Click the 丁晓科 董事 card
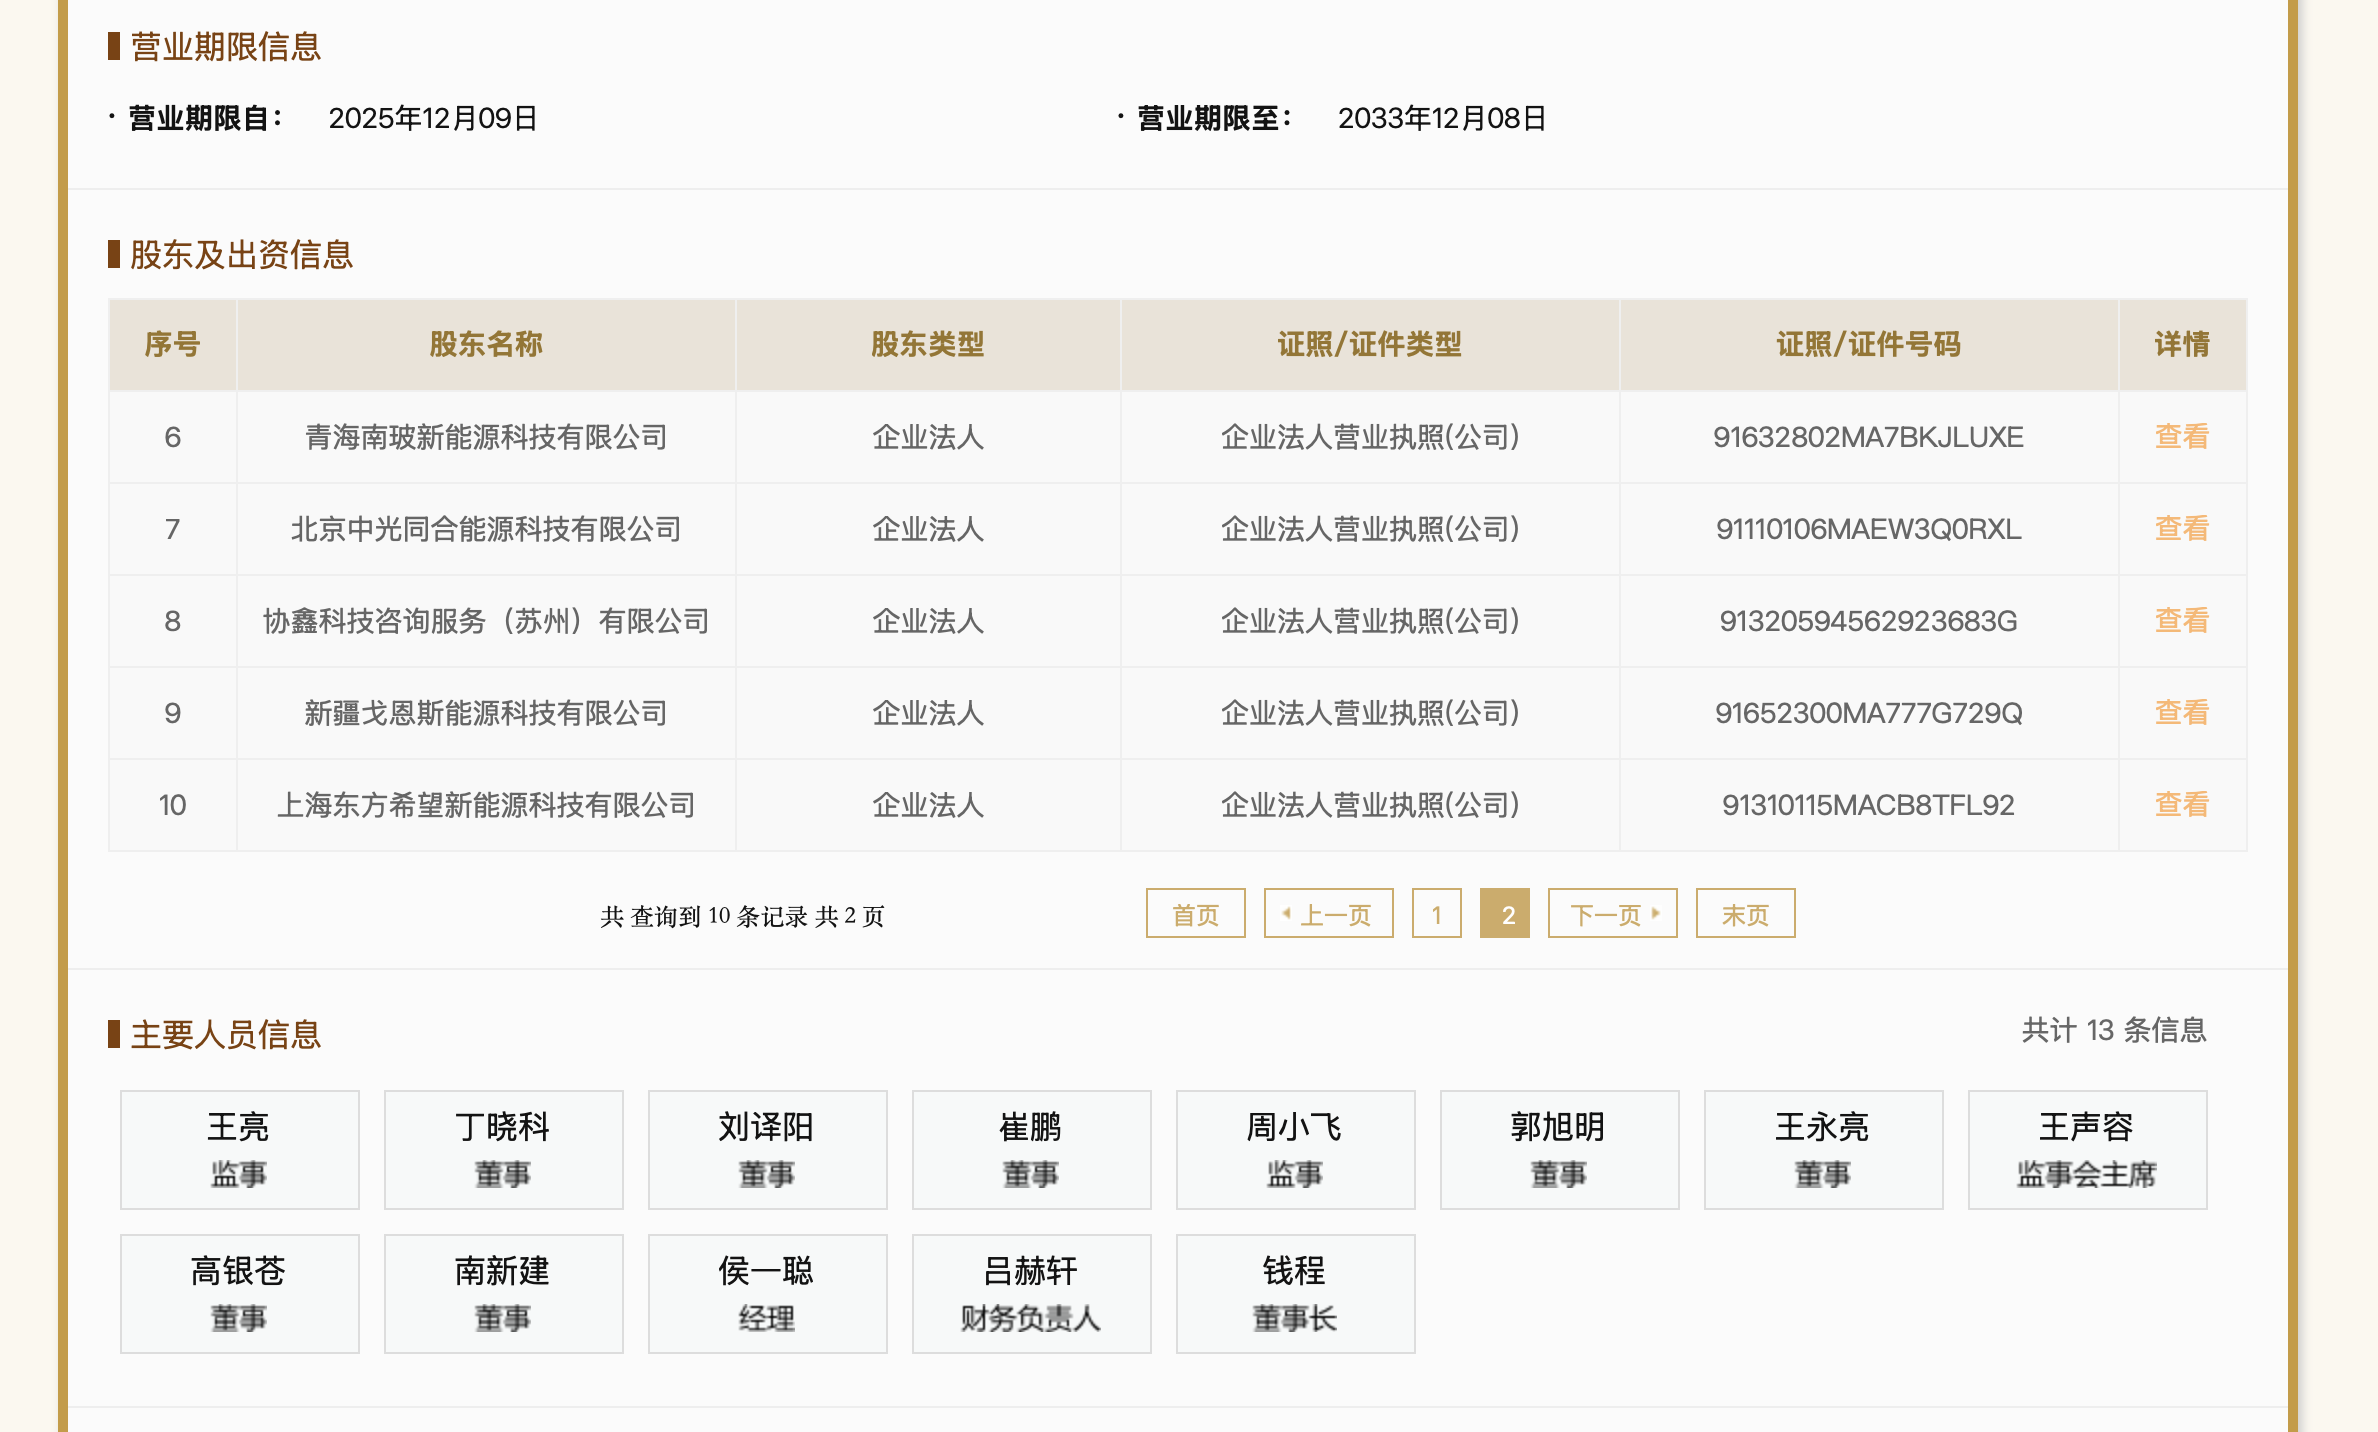Viewport: 2378px width, 1432px height. tap(503, 1149)
